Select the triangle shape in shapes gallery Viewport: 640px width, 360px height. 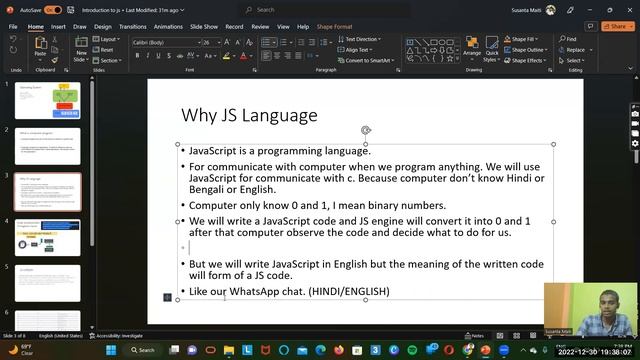click(x=410, y=51)
